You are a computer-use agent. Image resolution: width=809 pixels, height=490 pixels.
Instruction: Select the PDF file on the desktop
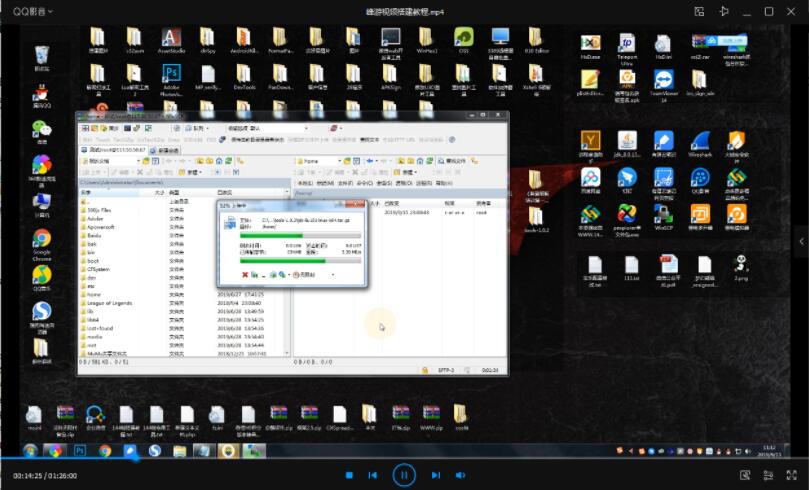(x=668, y=271)
